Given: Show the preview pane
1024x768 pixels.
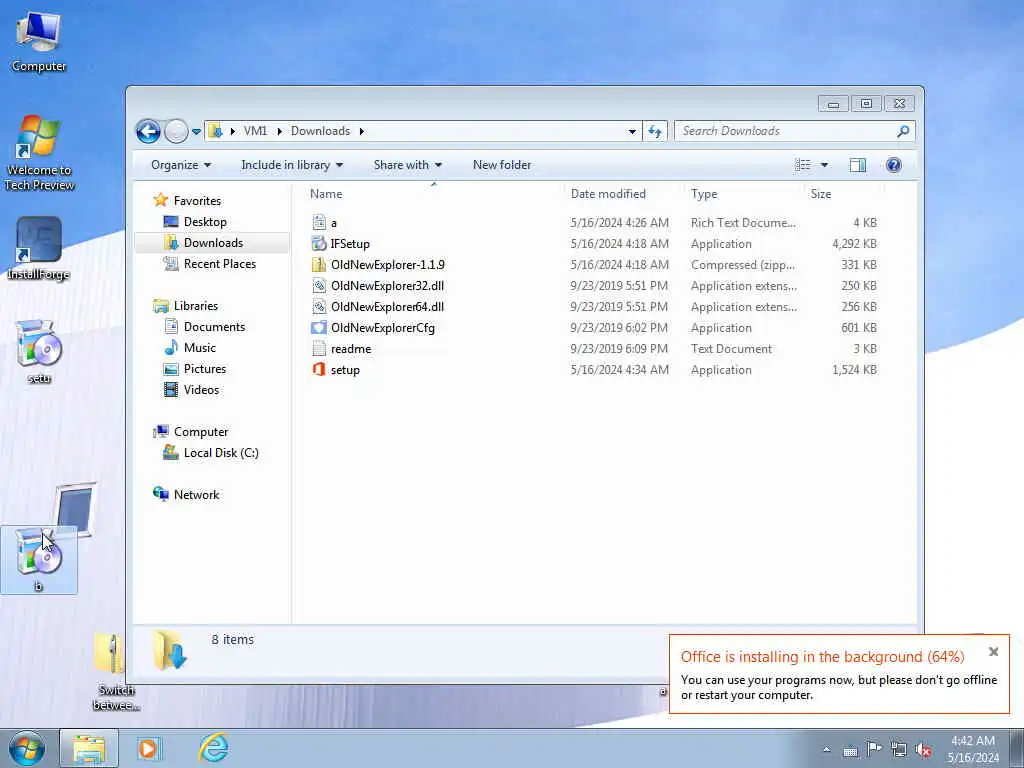Looking at the screenshot, I should coord(857,165).
